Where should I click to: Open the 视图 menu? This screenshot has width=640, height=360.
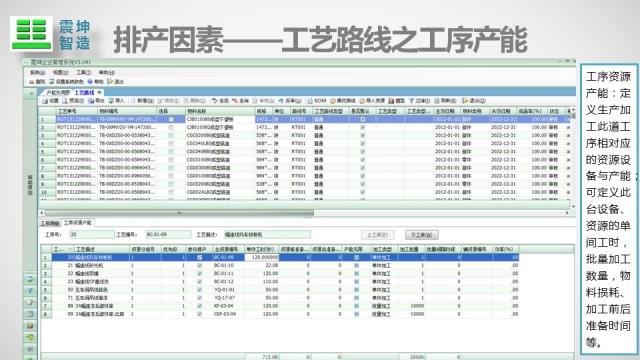click(x=60, y=73)
